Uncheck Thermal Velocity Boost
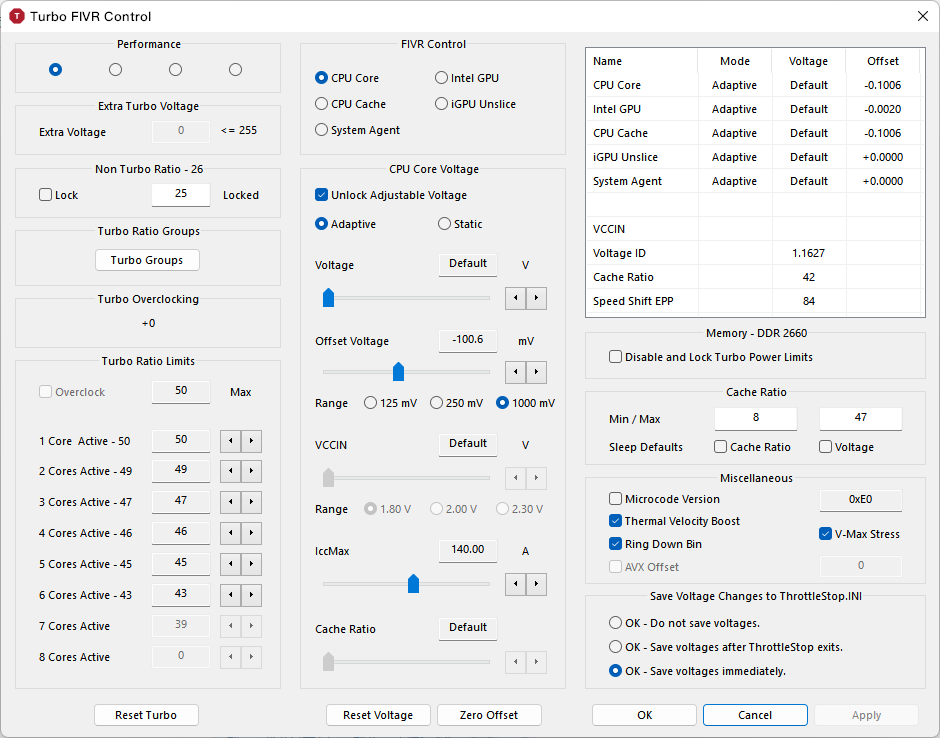This screenshot has width=940, height=738. (x=616, y=521)
